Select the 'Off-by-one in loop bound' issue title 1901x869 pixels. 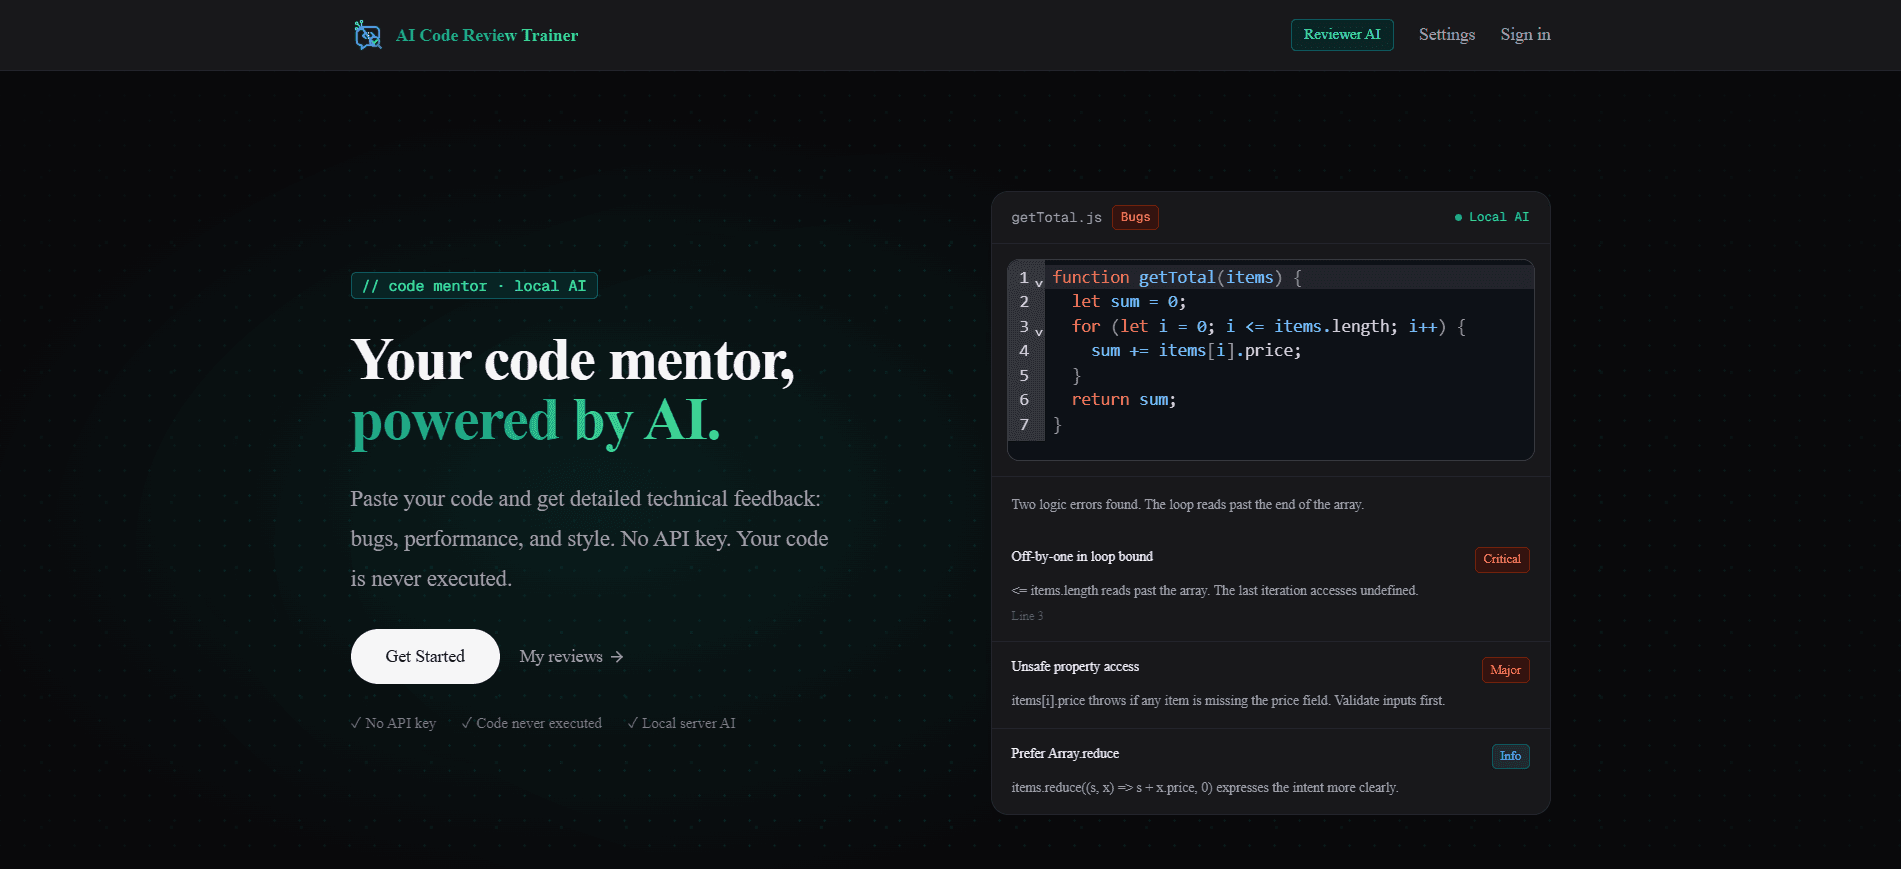[1082, 557]
